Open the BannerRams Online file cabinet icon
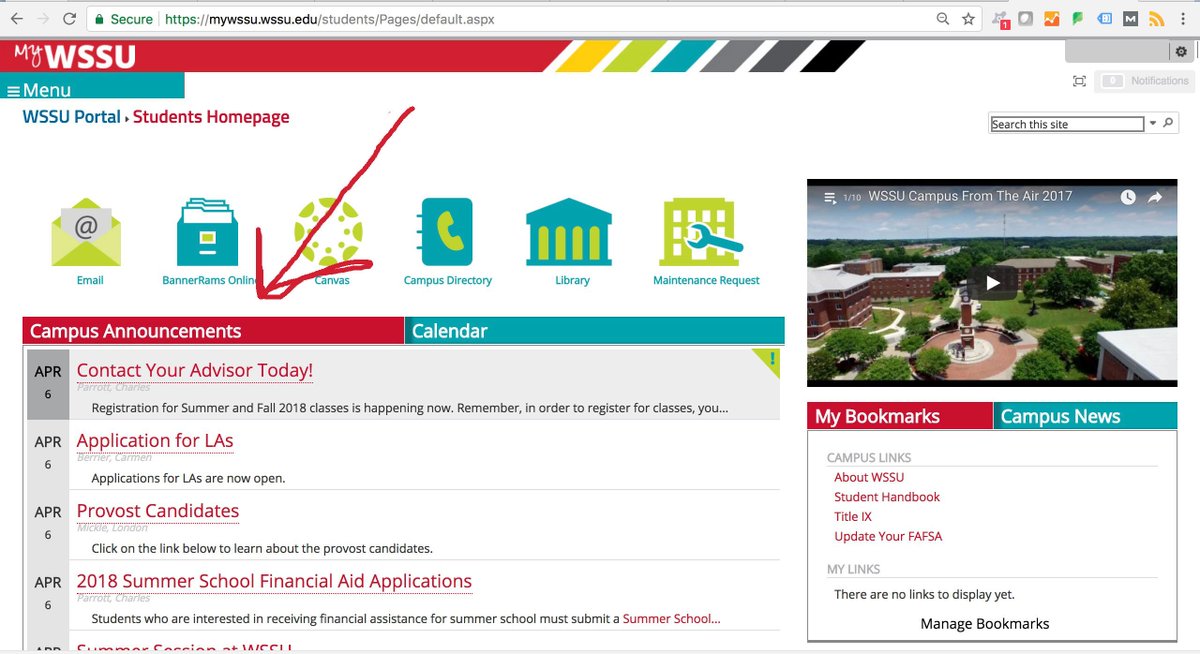 point(206,232)
